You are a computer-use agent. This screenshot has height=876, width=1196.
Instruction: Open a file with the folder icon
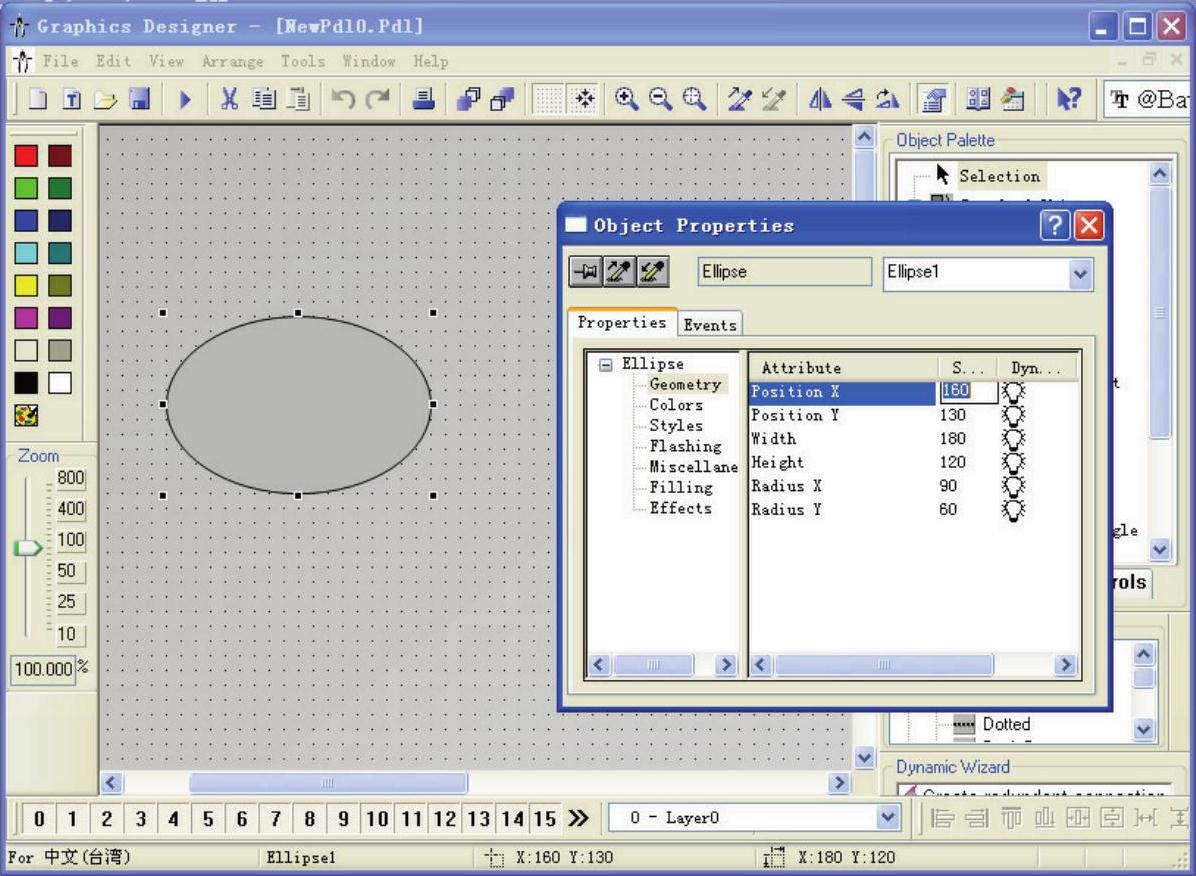tap(106, 99)
